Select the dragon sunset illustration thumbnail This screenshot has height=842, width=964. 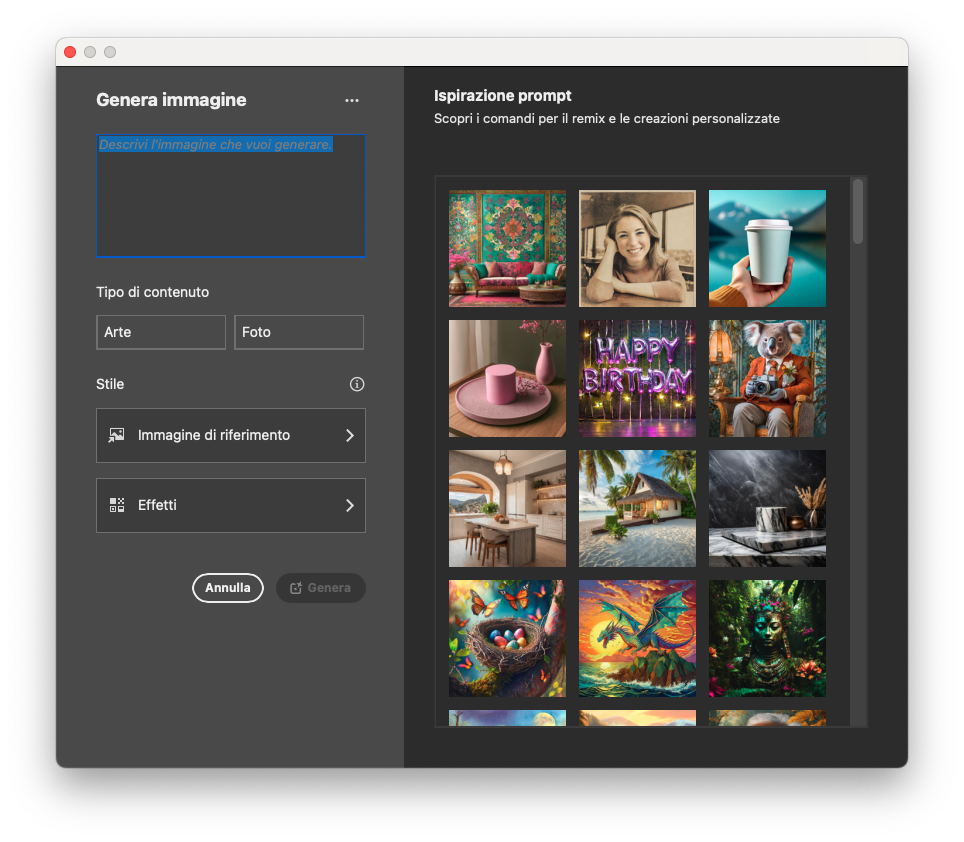click(637, 638)
